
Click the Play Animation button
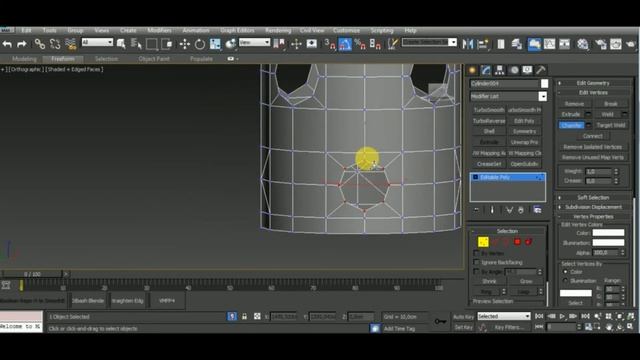(x=562, y=316)
